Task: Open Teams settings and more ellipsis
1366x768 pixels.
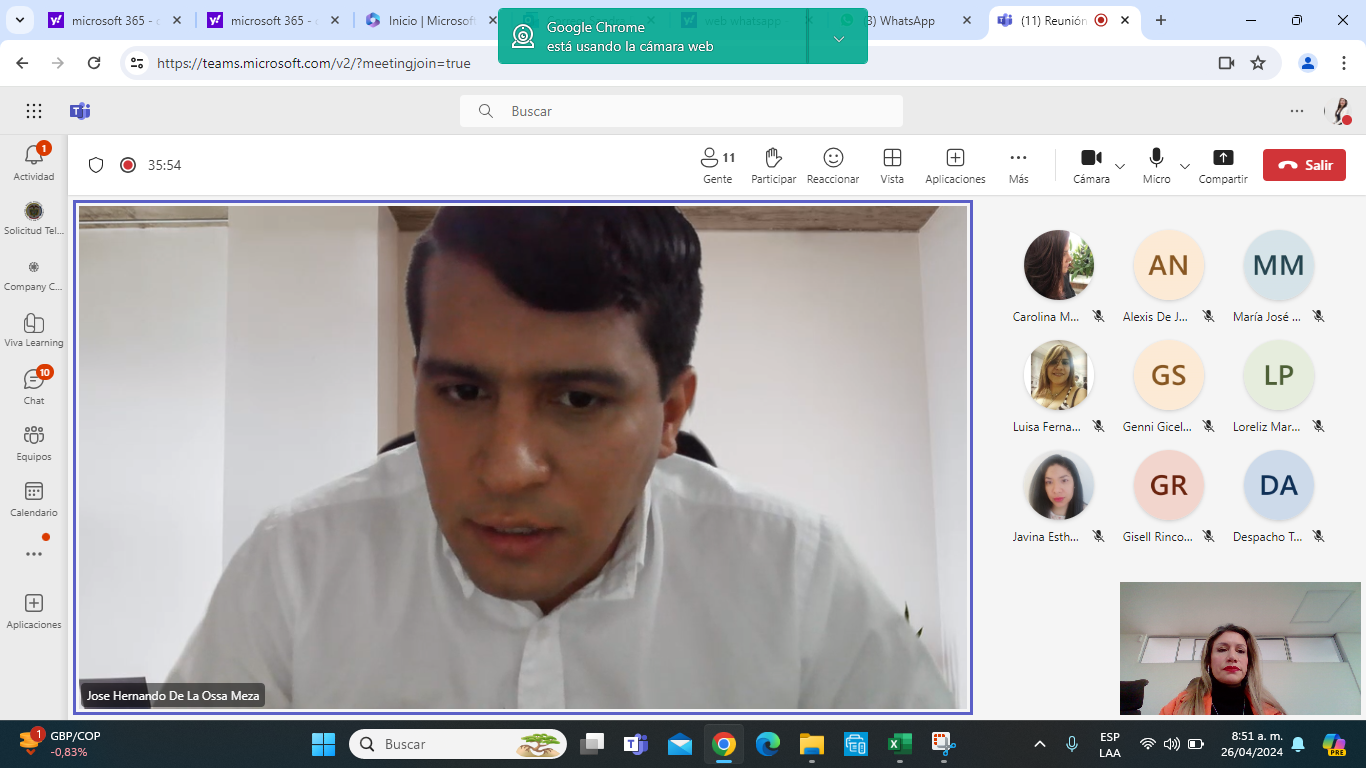Action: pos(1297,111)
